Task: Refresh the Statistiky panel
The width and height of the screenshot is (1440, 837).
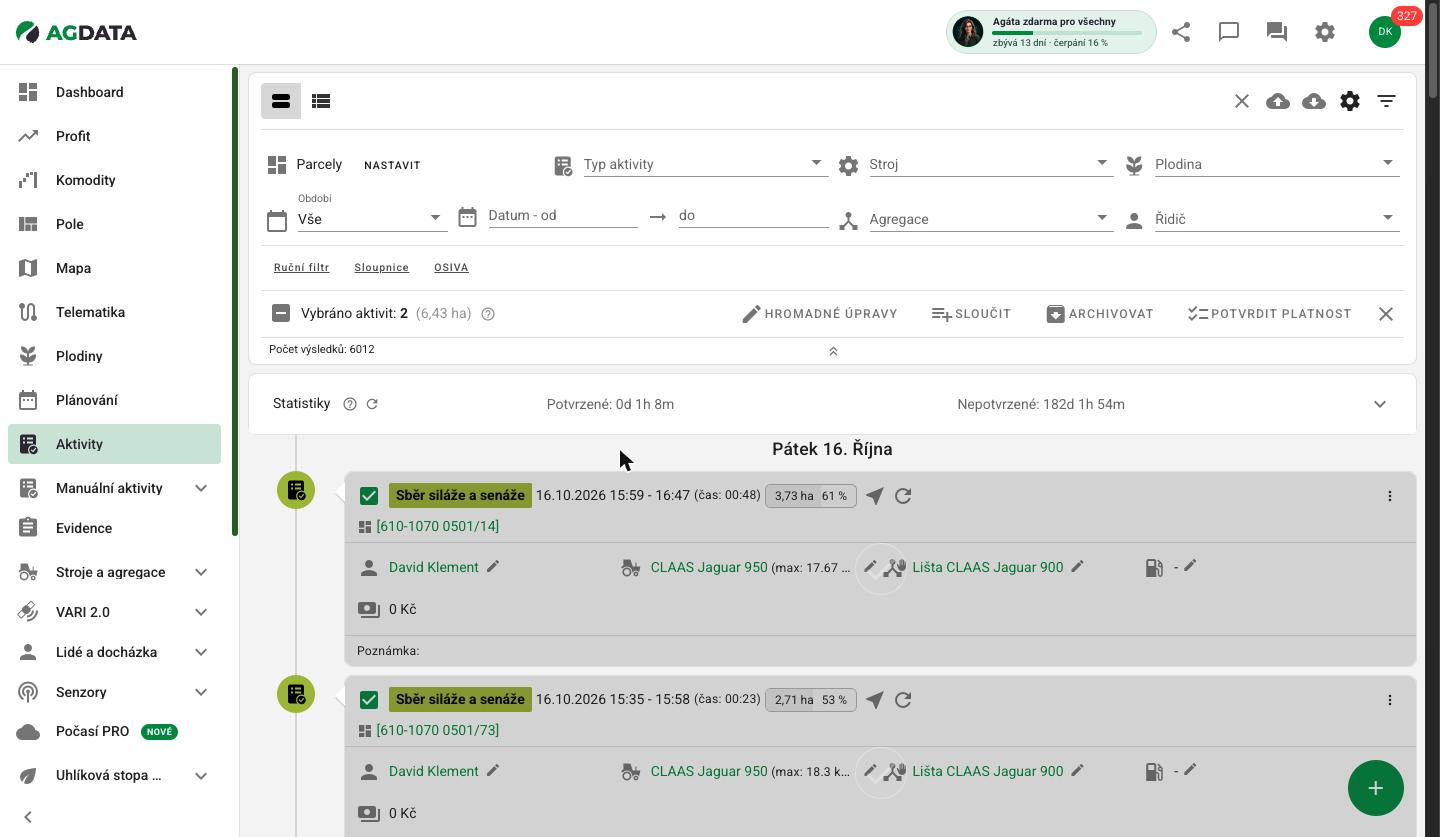Action: [372, 404]
